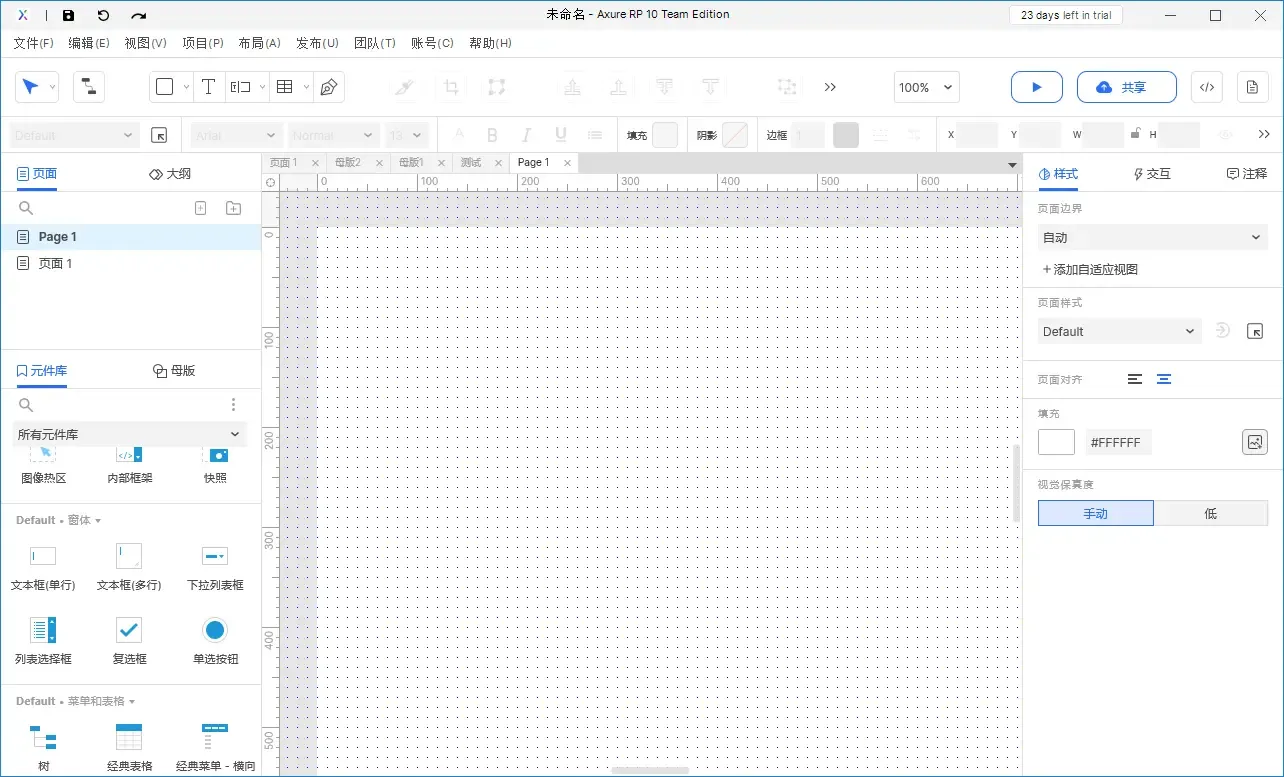1284x777 pixels.
Task: Toggle center page alignment under 页面对齐
Action: 1163,379
